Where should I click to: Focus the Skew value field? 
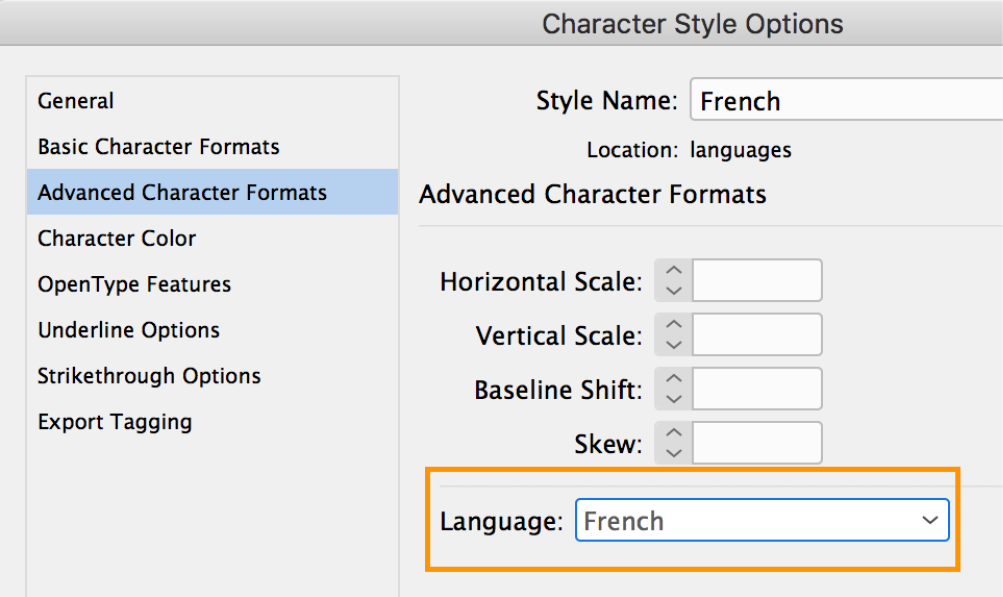tap(757, 443)
